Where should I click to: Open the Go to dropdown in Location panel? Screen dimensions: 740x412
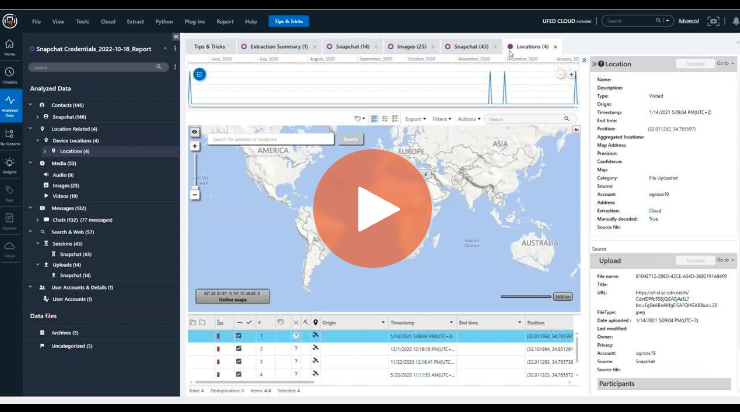(x=725, y=63)
